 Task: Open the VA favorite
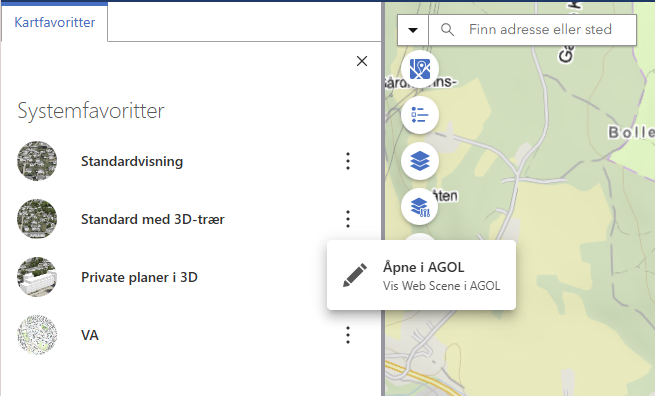(90, 335)
